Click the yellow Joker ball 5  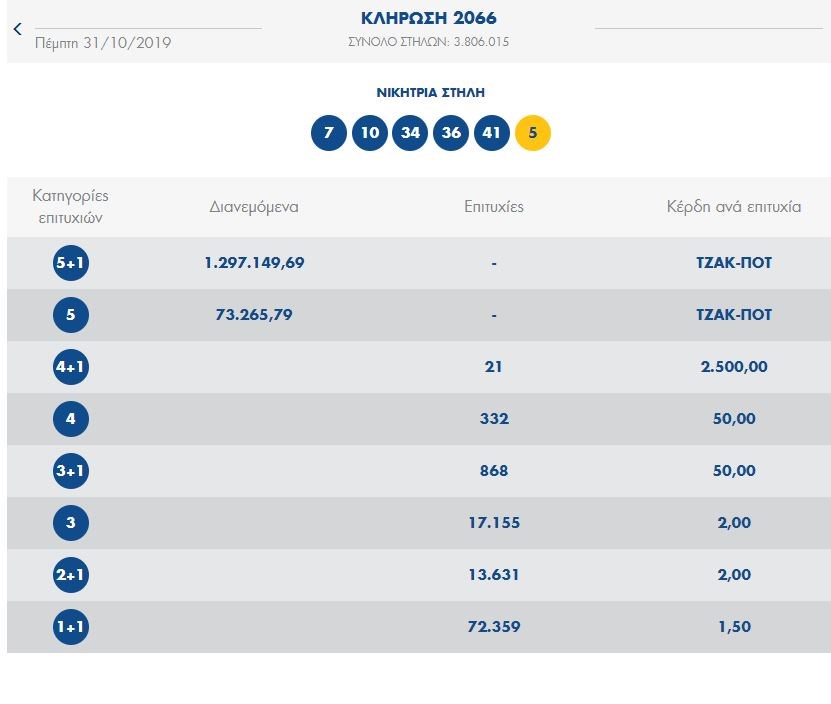[x=533, y=133]
